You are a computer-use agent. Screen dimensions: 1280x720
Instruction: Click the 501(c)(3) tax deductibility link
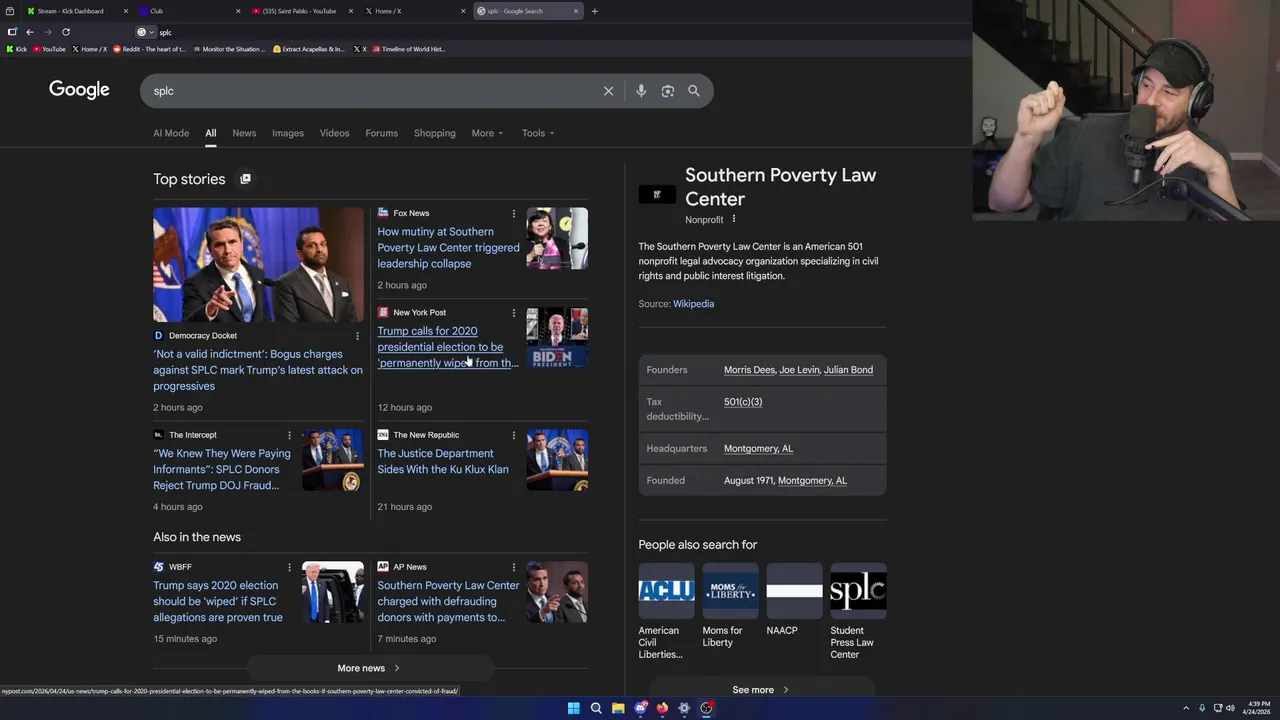pyautogui.click(x=743, y=402)
